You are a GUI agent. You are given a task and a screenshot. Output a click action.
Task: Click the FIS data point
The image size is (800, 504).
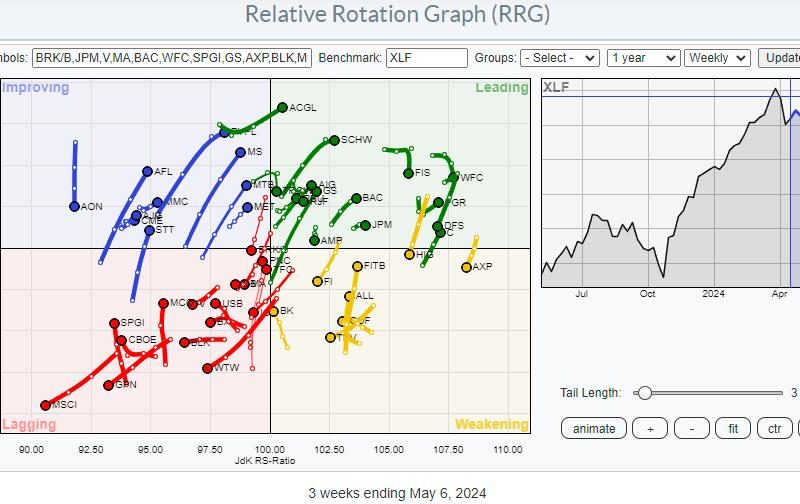408,173
